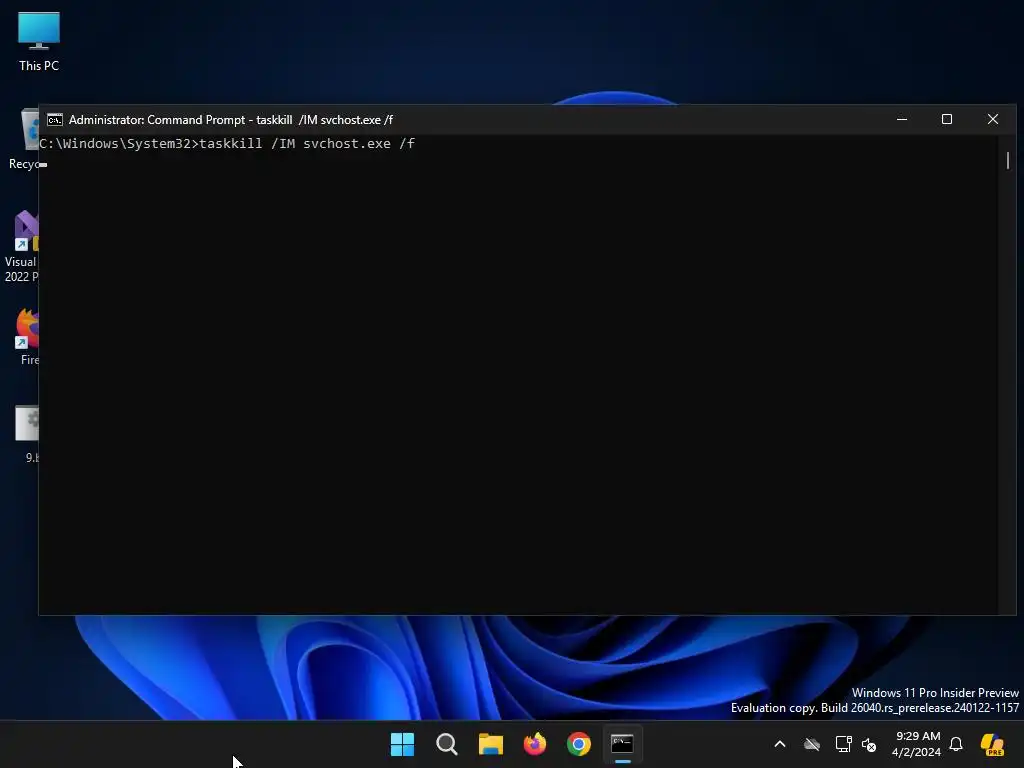Open the This PC desktop icon
Image resolution: width=1024 pixels, height=768 pixels.
(39, 42)
